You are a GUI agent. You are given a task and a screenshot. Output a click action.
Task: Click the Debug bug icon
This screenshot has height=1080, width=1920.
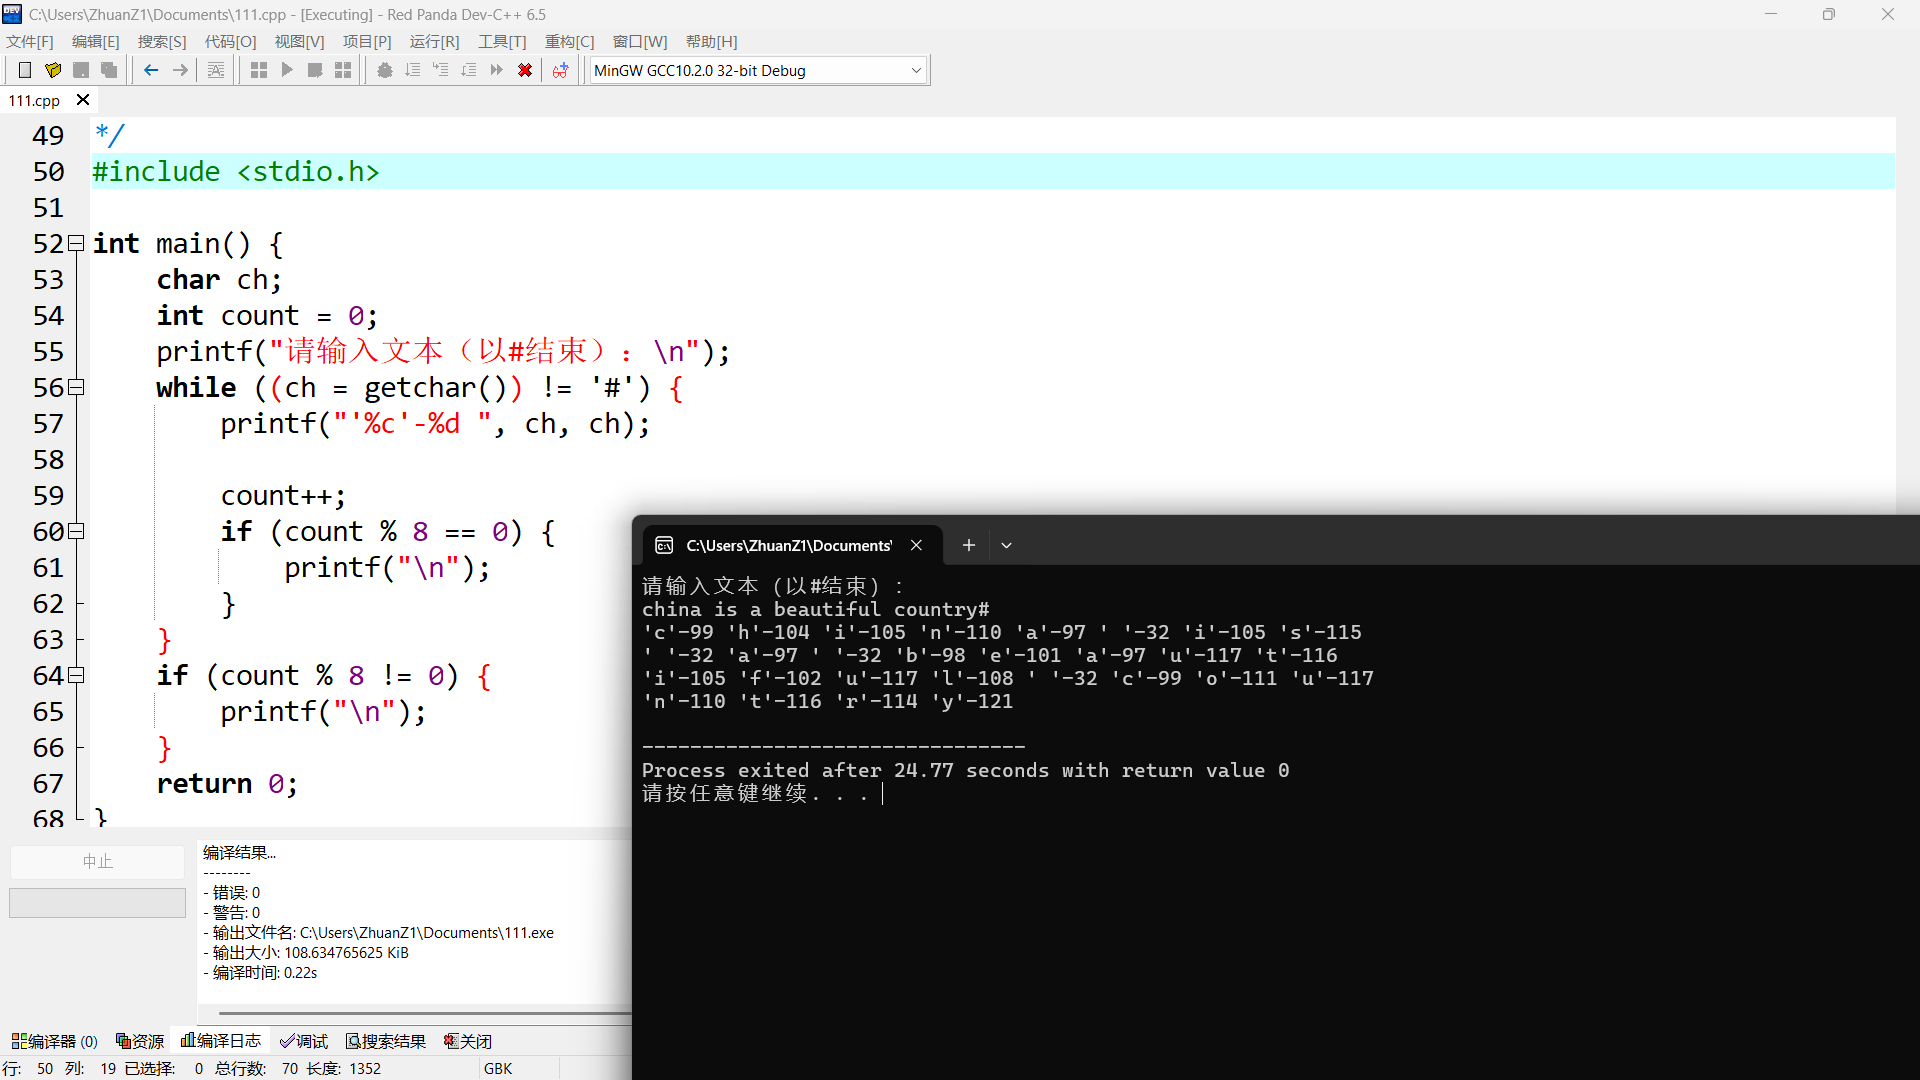click(x=385, y=70)
